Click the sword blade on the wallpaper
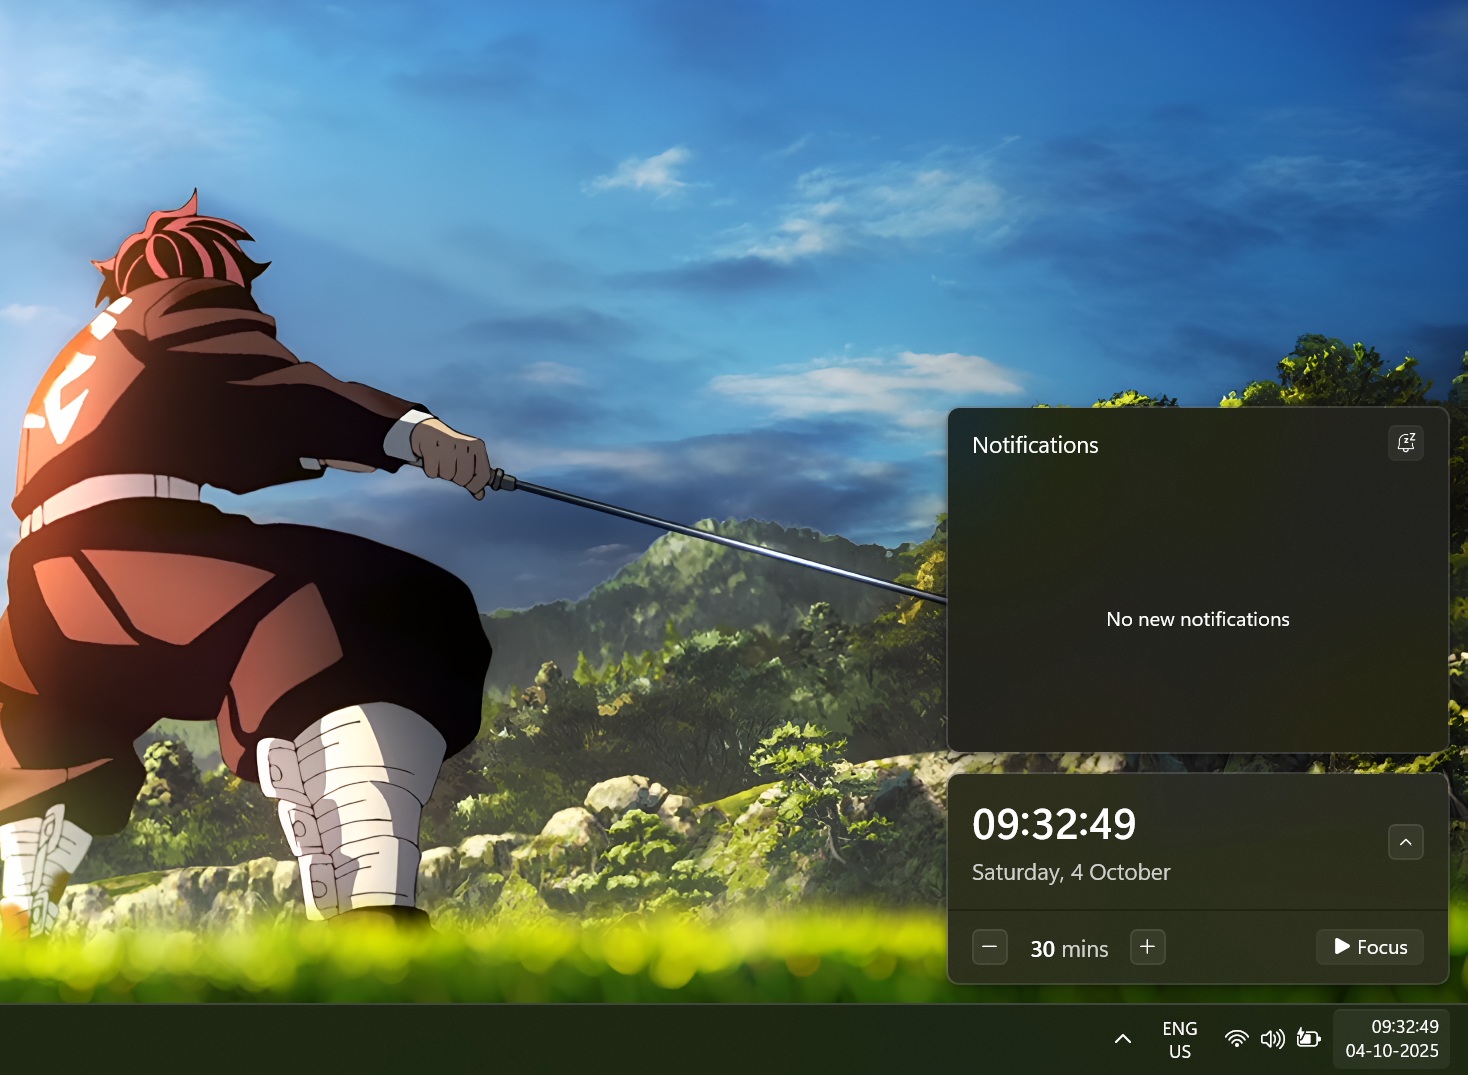 coord(720,540)
